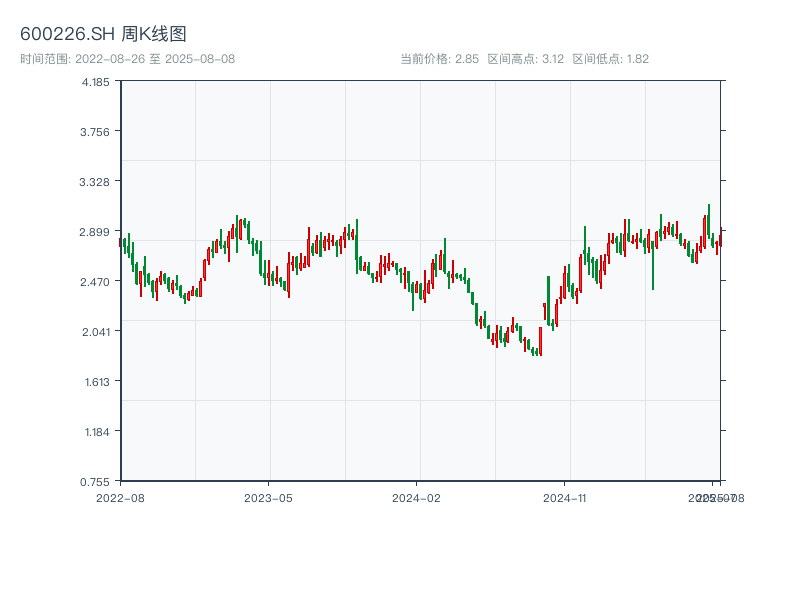Click the 区间高点 3.12 label
Image resolution: width=800 pixels, height=600 pixels.
(525, 59)
